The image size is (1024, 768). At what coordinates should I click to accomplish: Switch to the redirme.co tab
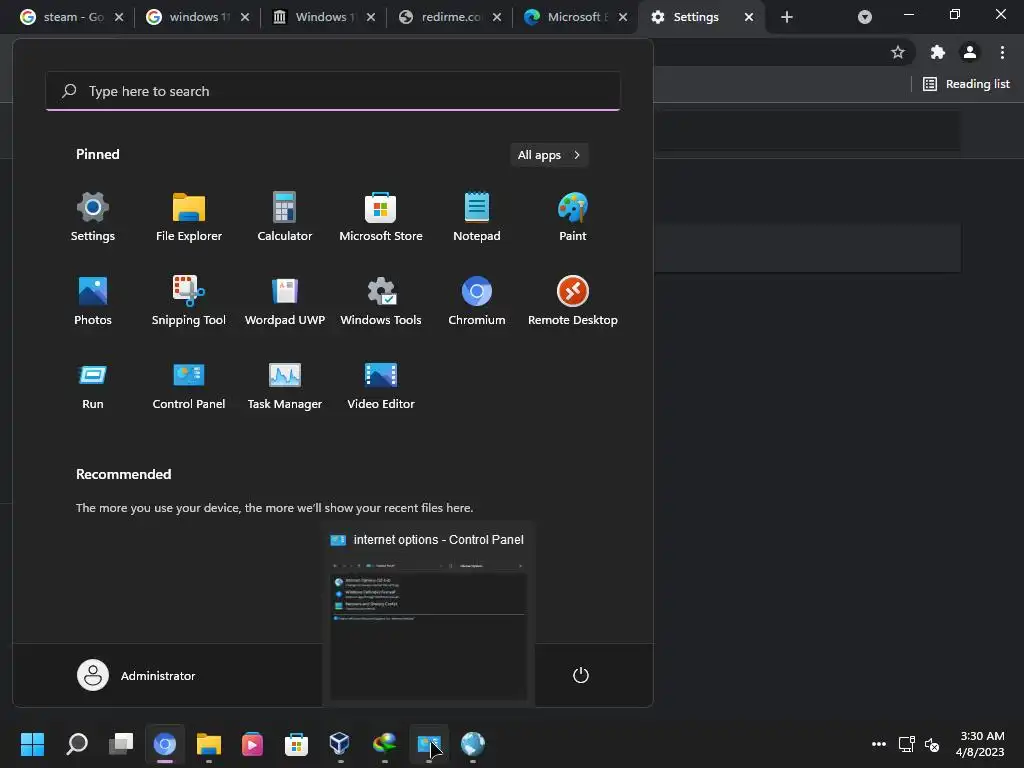pos(447,17)
